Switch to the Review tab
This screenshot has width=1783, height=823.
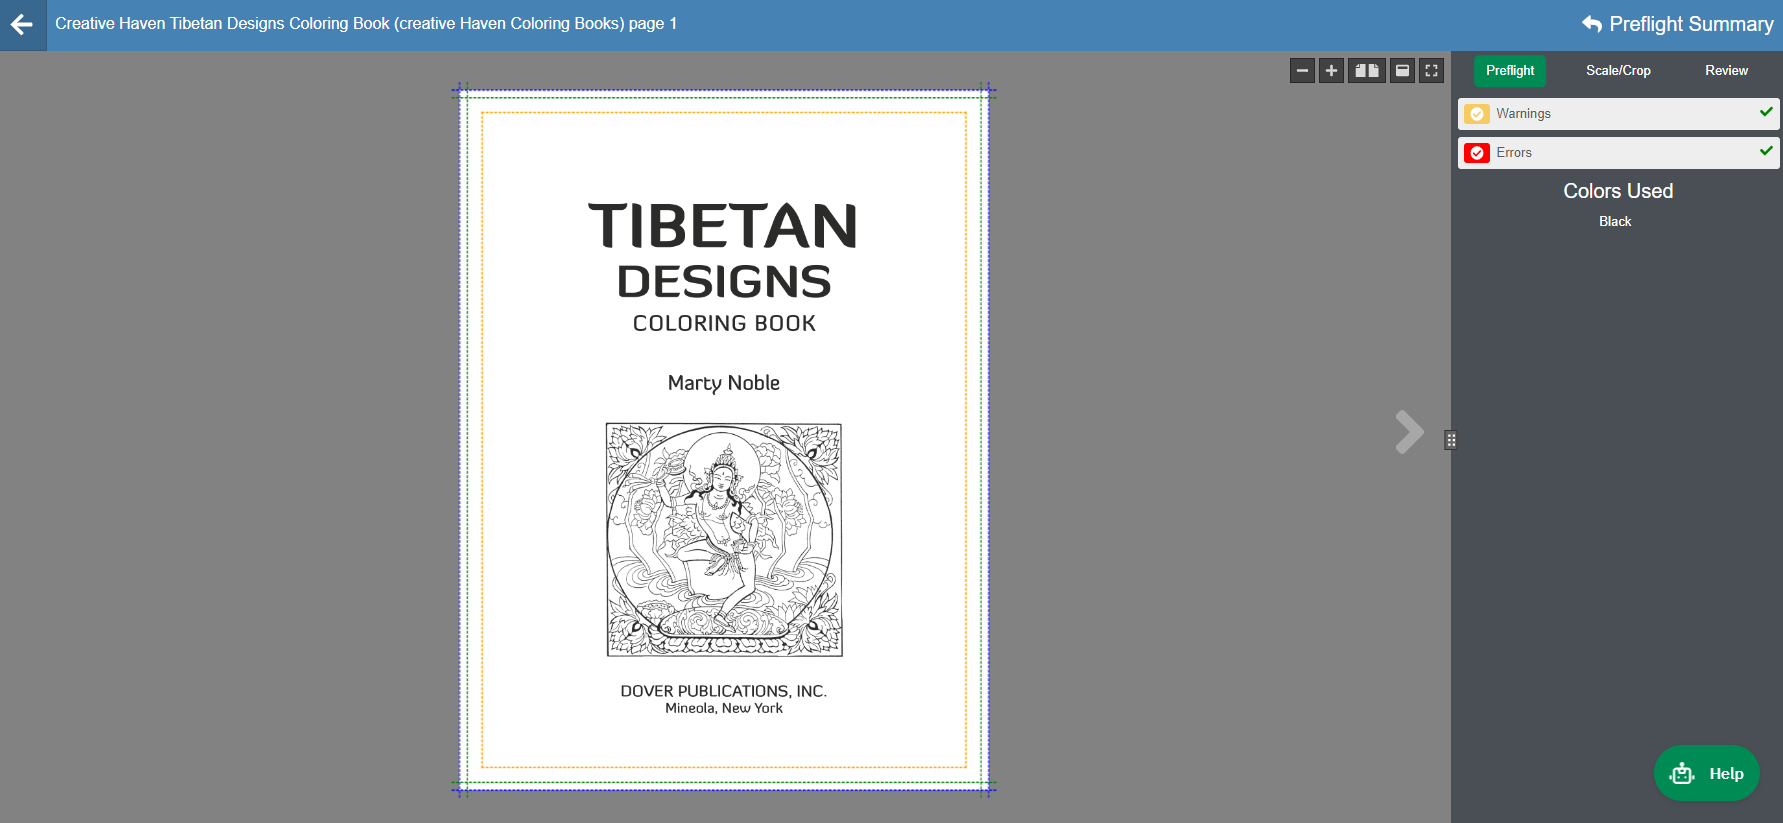click(1726, 71)
